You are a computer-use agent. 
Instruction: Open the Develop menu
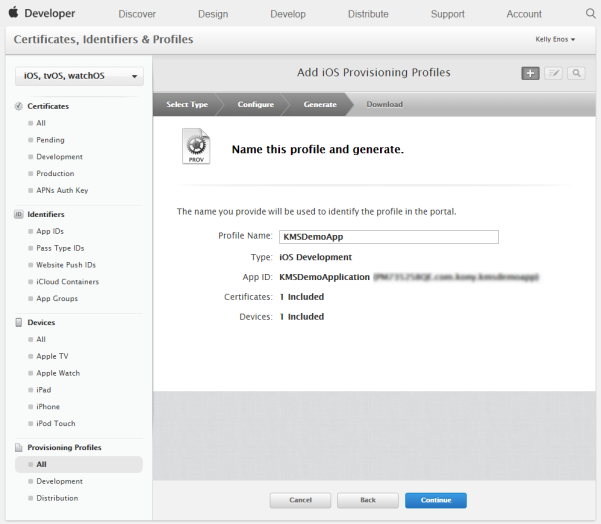point(288,14)
